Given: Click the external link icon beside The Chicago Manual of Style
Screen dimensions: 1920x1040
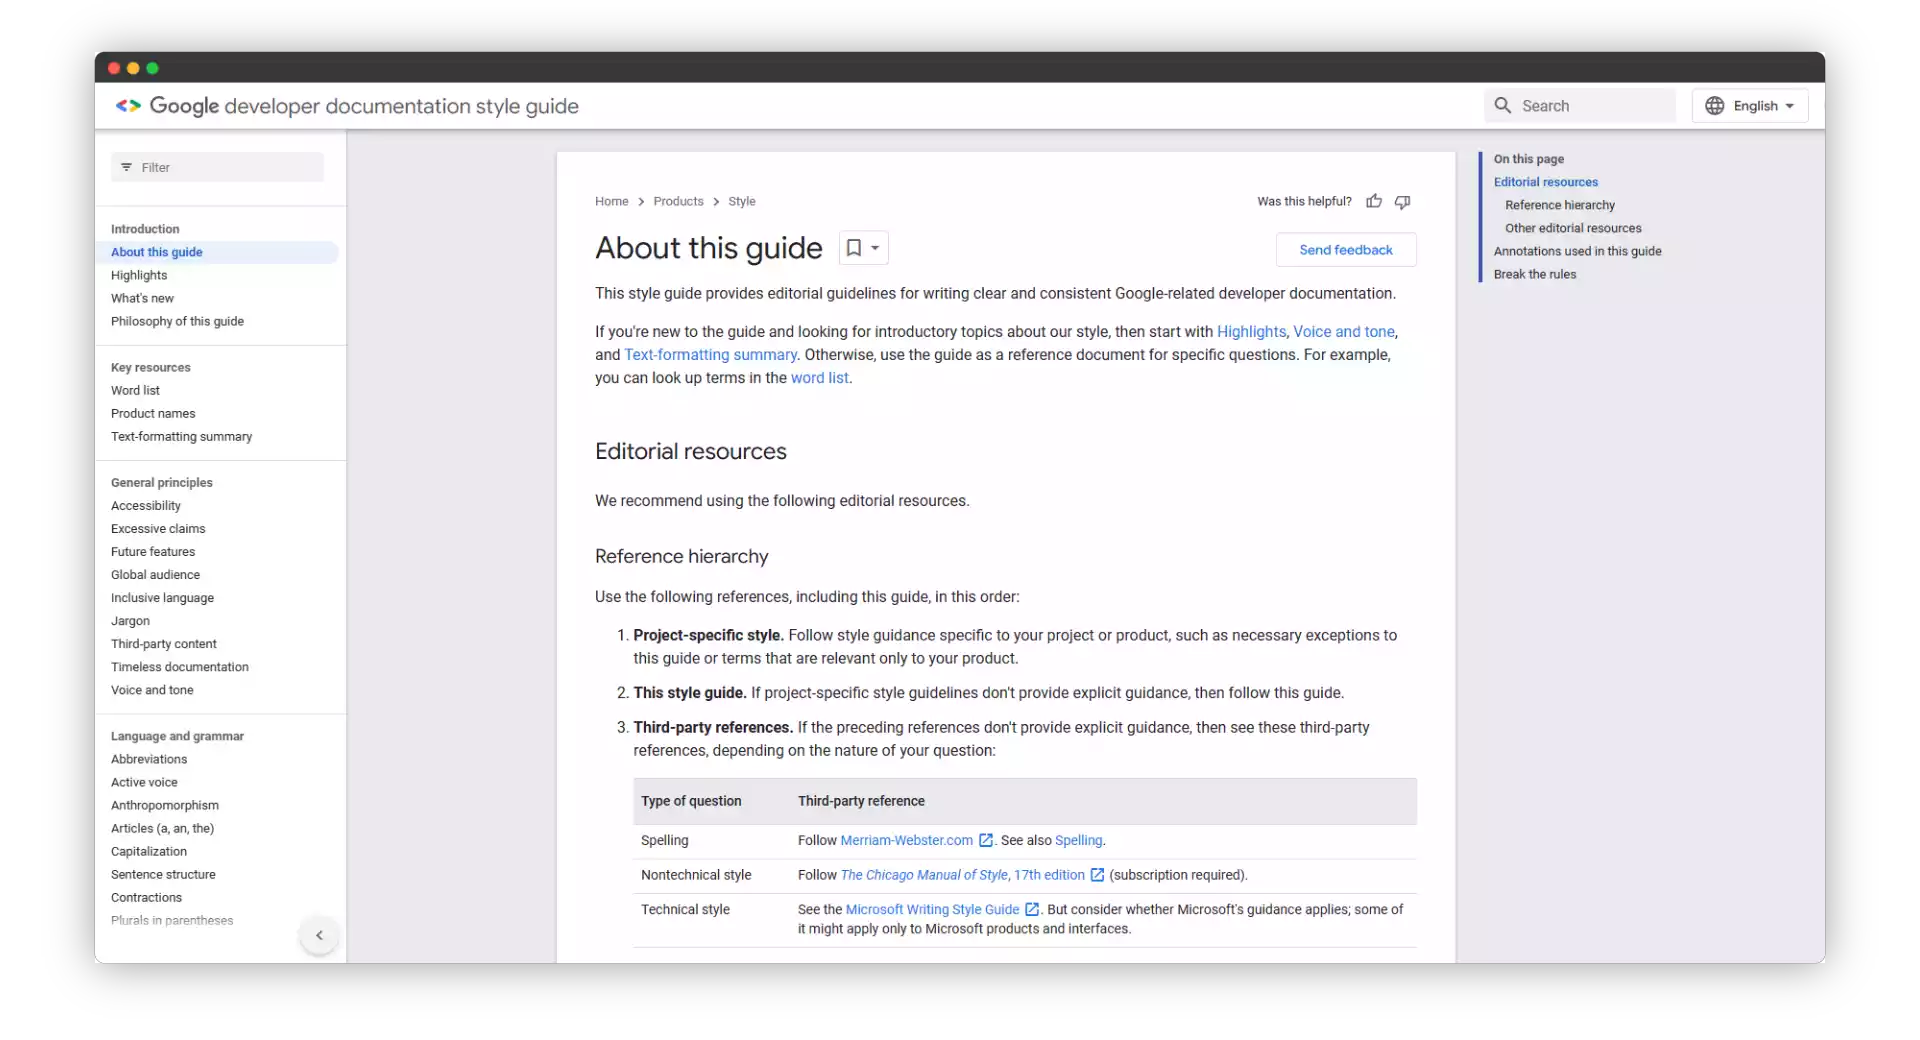Looking at the screenshot, I should tap(1098, 875).
